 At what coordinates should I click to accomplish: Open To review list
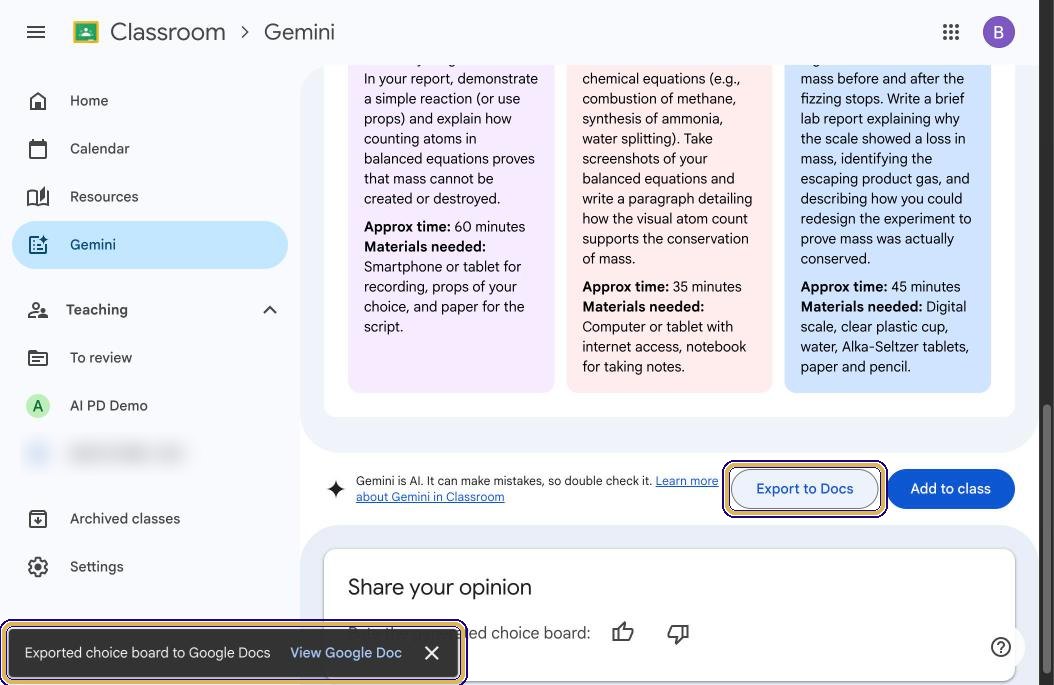(150, 358)
